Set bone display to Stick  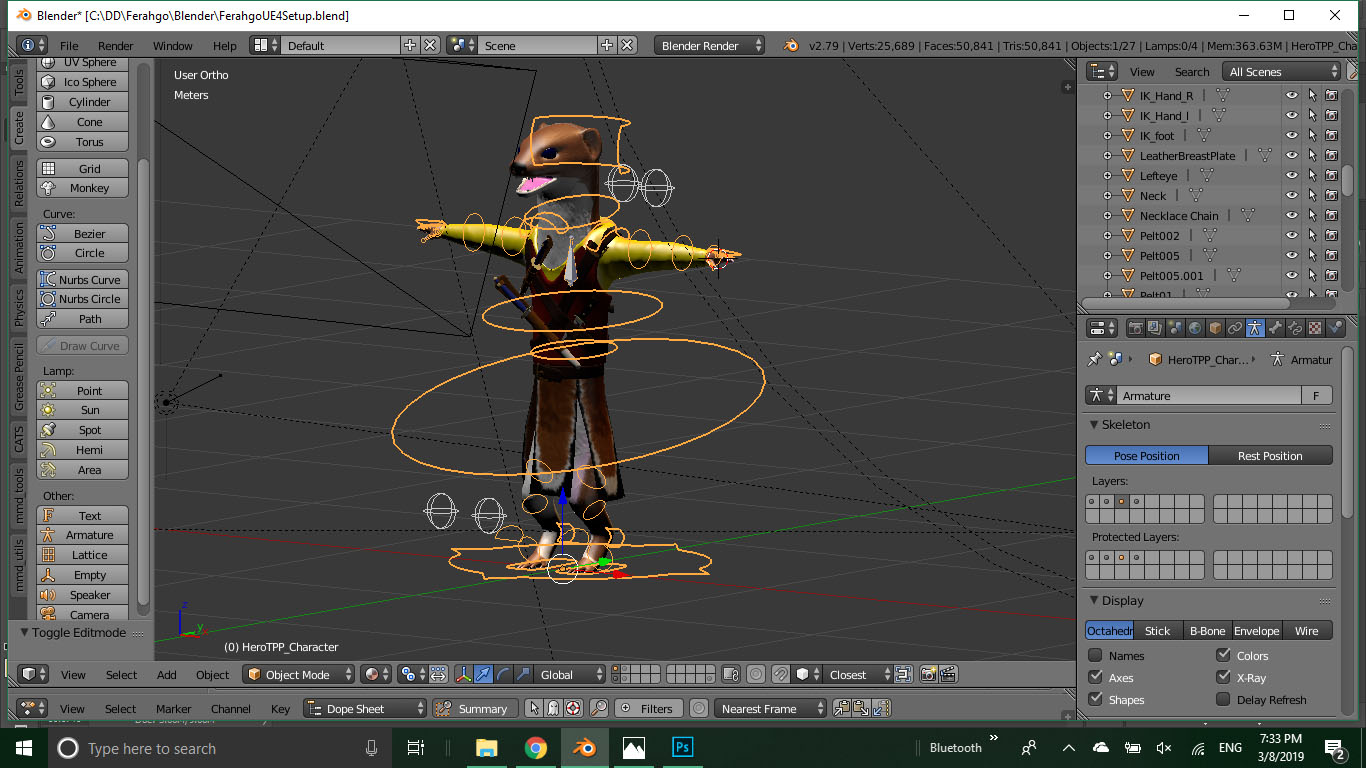click(x=1158, y=631)
